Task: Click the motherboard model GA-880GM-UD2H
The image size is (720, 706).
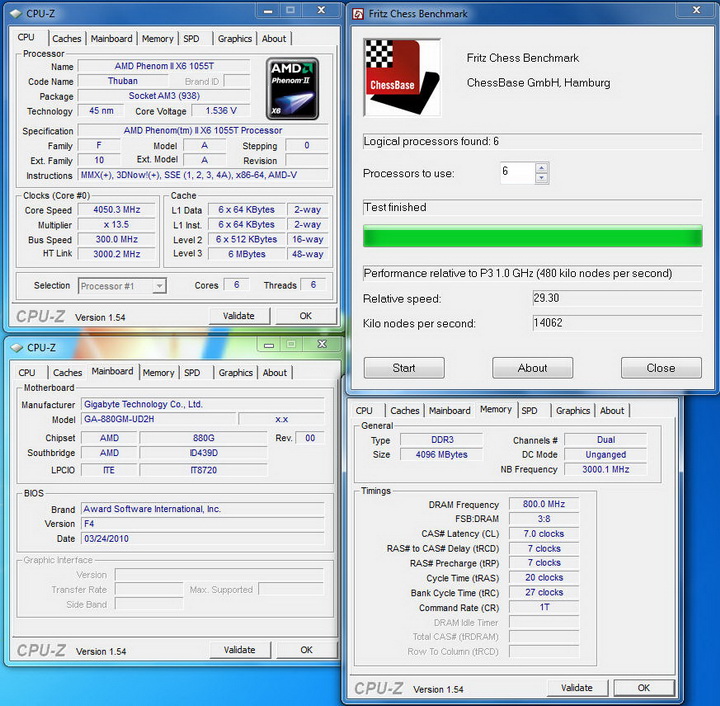Action: click(159, 419)
